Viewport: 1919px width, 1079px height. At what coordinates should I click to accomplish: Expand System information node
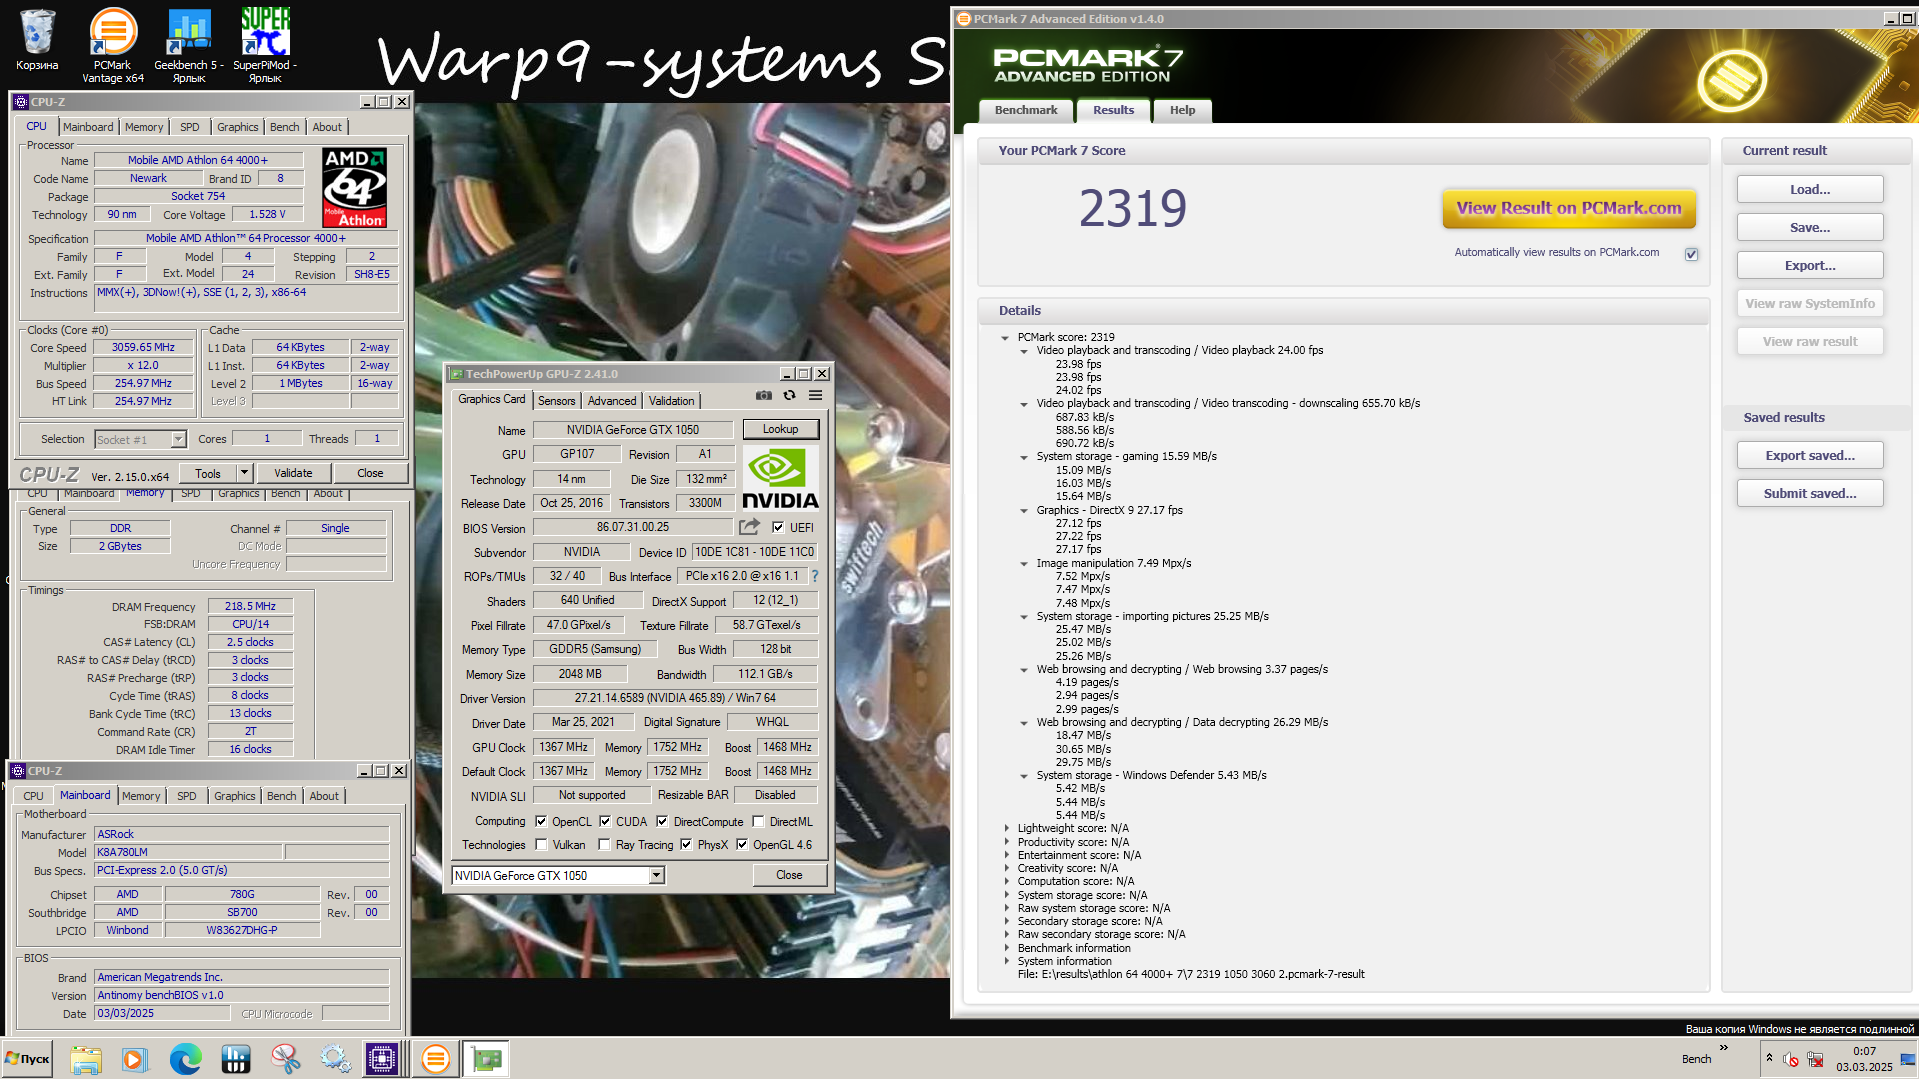coord(1006,961)
